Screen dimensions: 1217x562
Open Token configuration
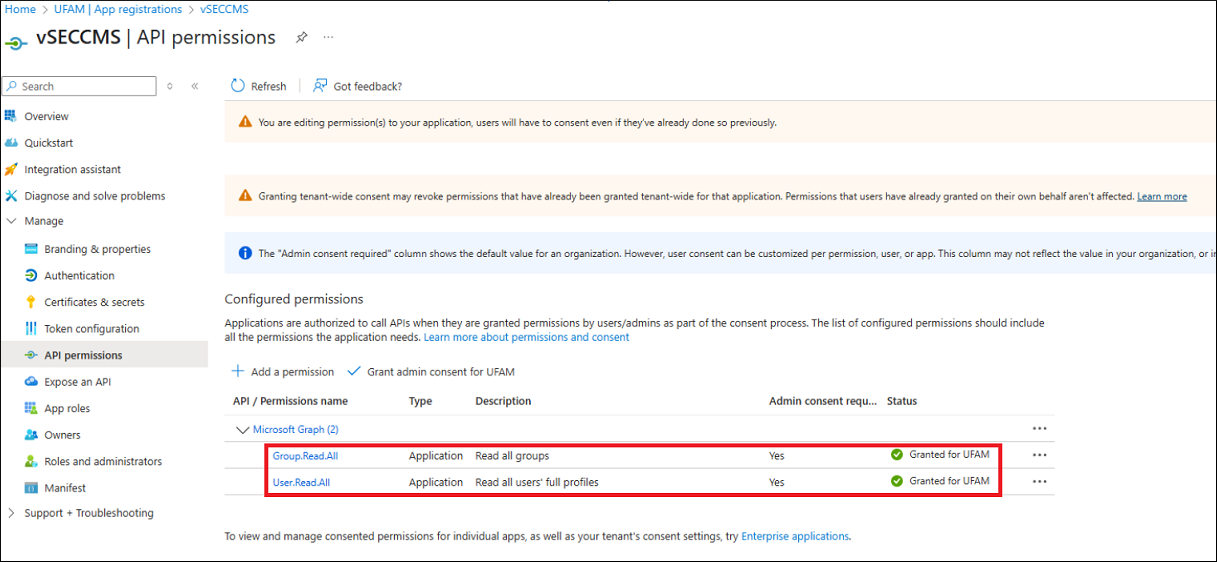92,329
